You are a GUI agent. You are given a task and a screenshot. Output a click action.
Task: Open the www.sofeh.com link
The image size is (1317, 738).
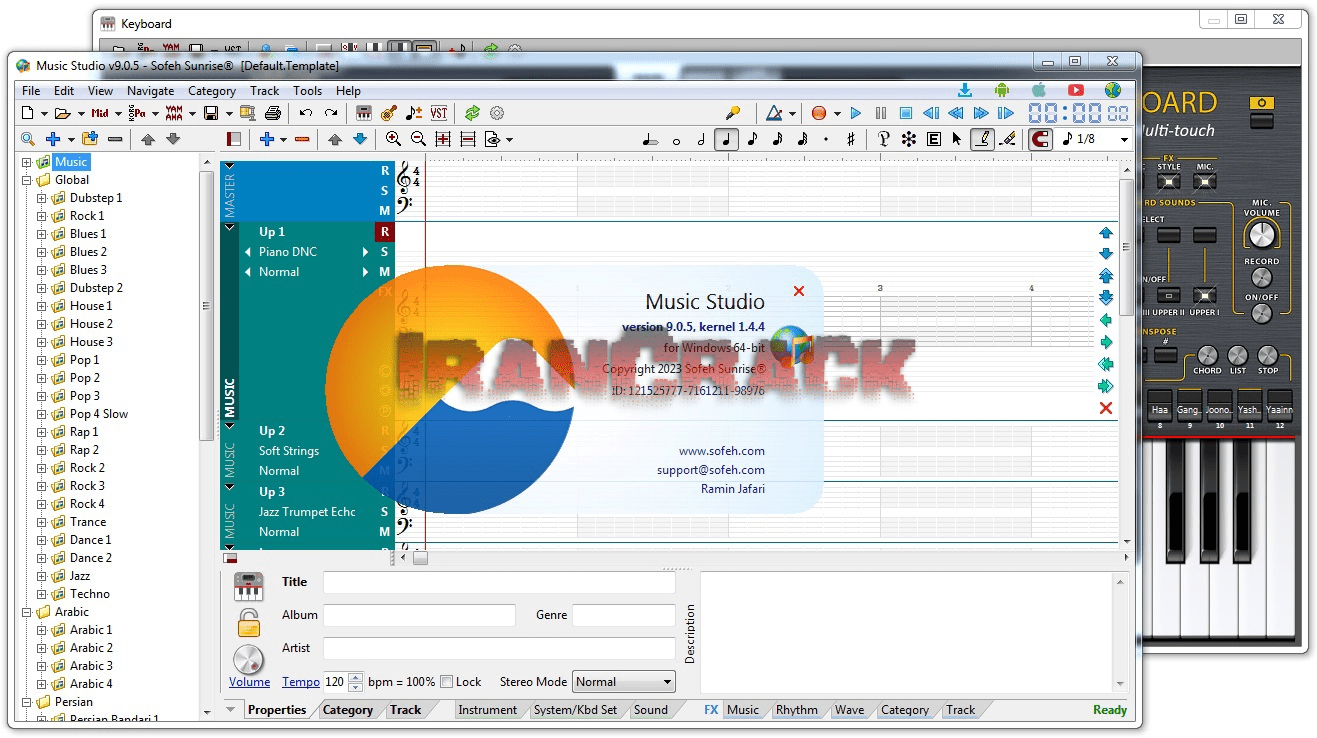coord(721,451)
